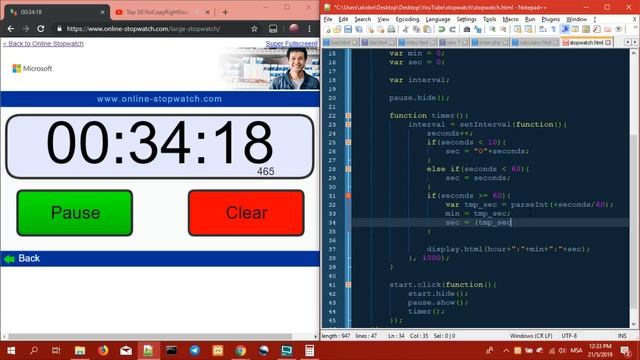Image resolution: width=640 pixels, height=360 pixels.
Task: Reload the online-stopwatch page
Action: tap(41, 29)
